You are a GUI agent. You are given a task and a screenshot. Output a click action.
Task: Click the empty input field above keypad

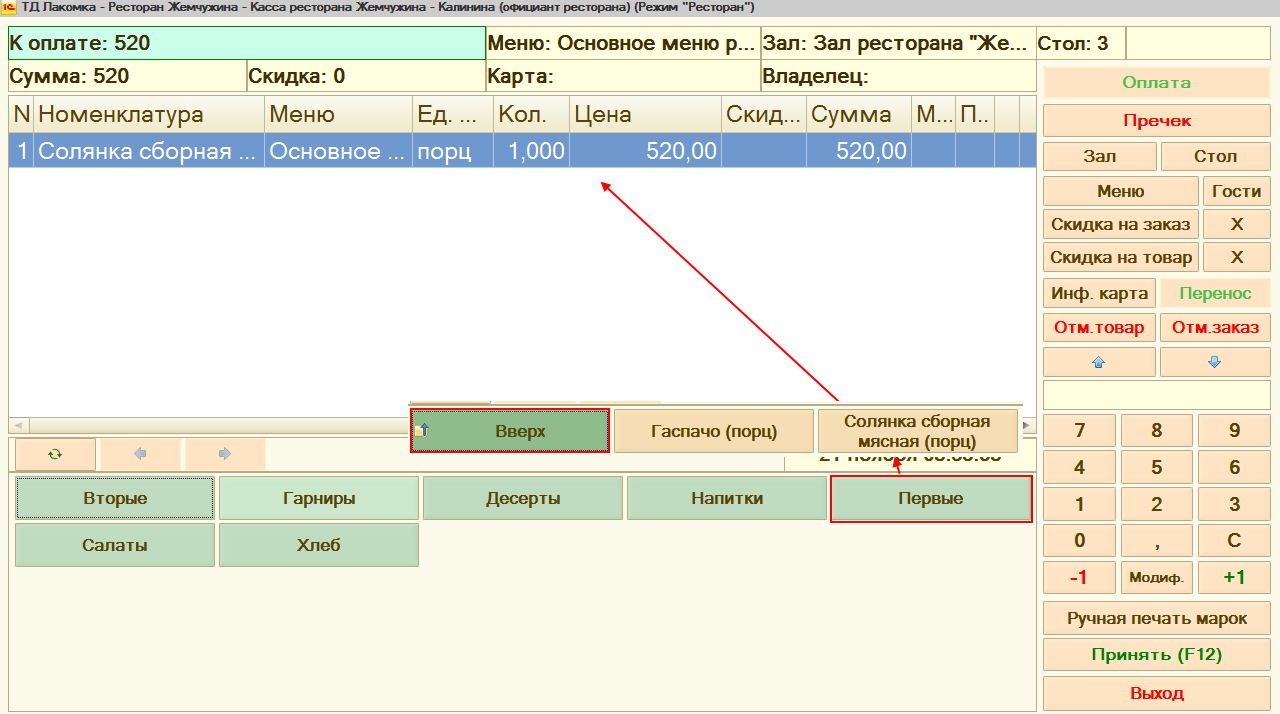point(1156,395)
